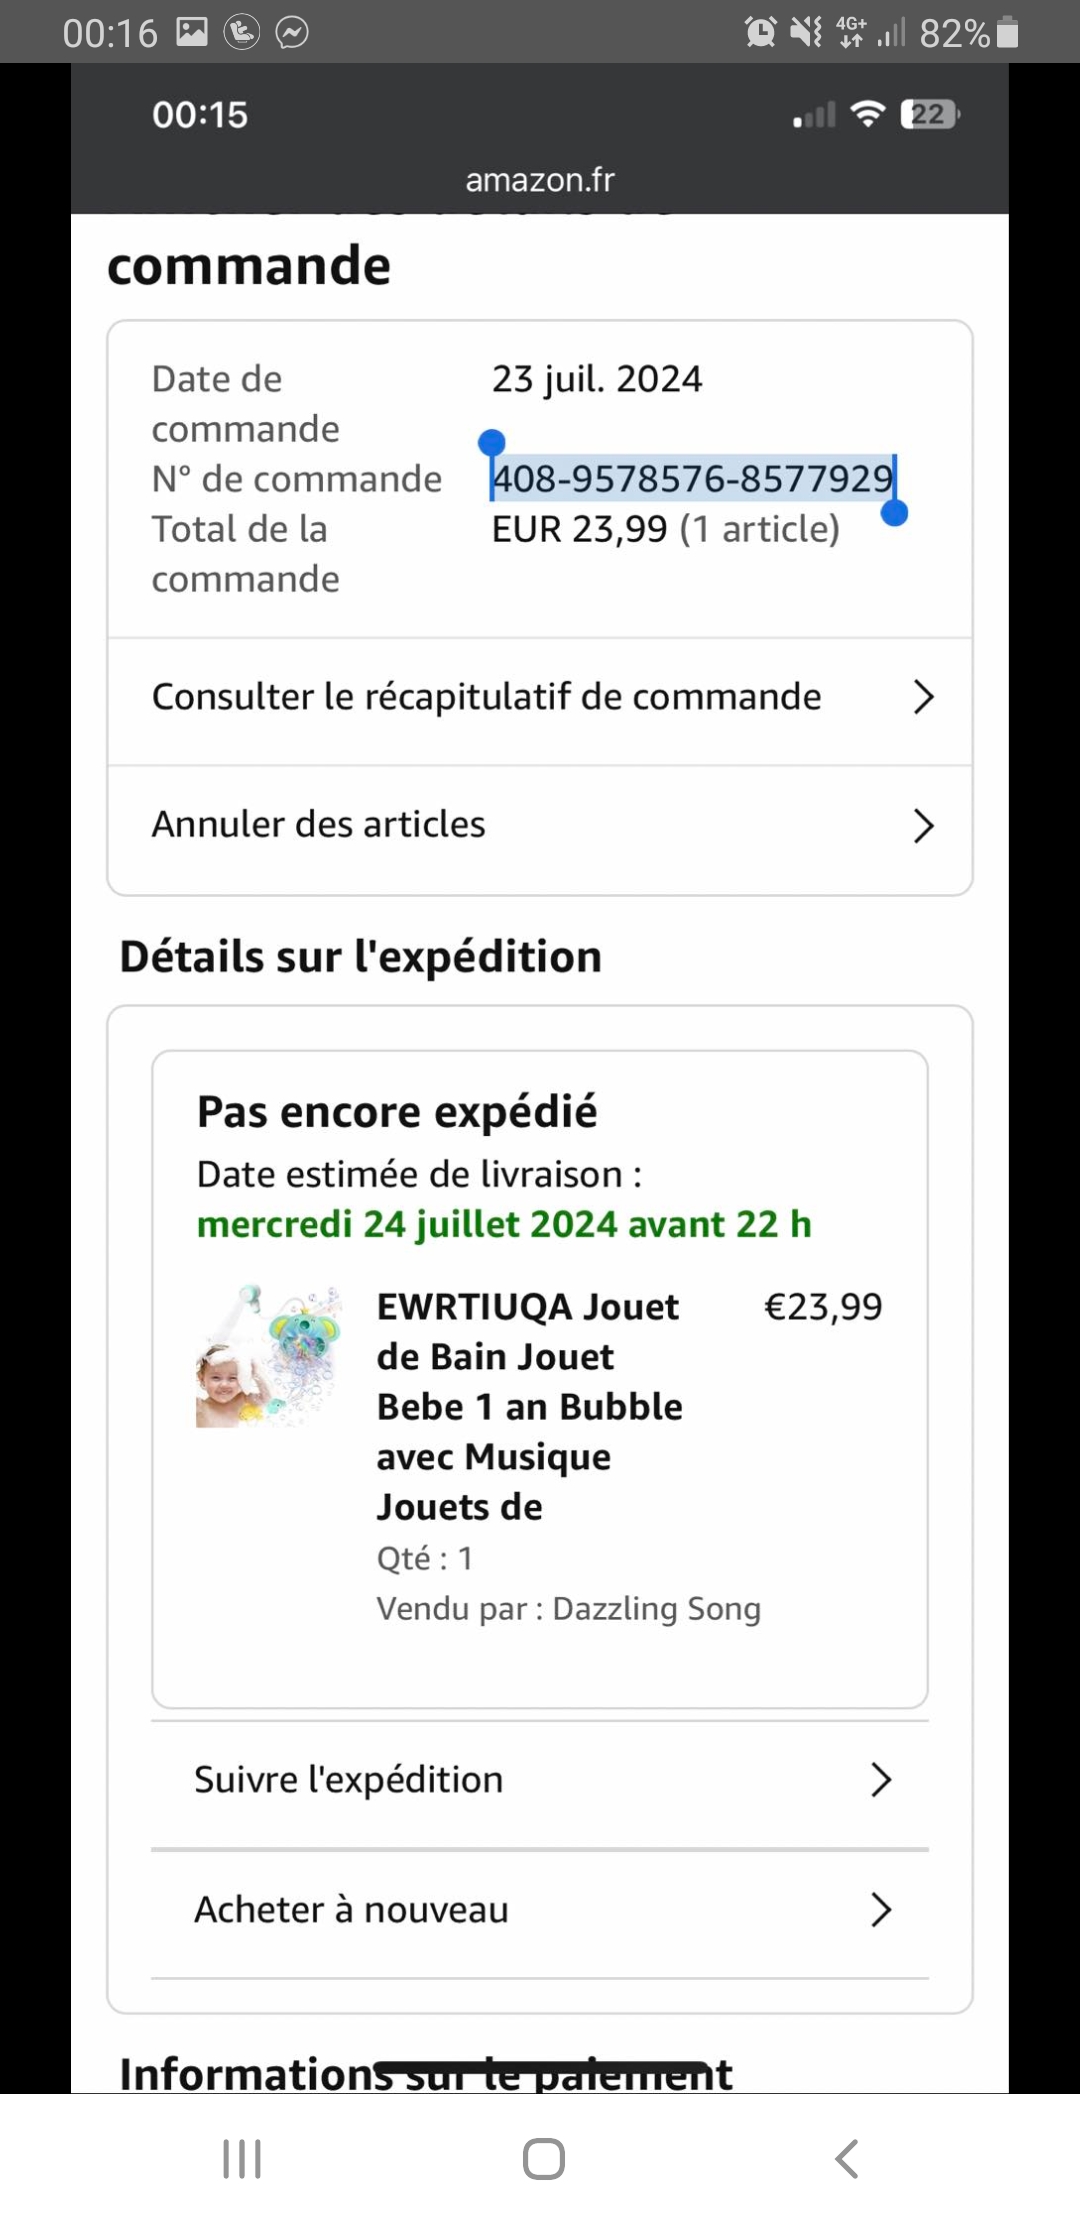Select Annuler des articles option
The height and width of the screenshot is (2220, 1080).
pos(318,825)
